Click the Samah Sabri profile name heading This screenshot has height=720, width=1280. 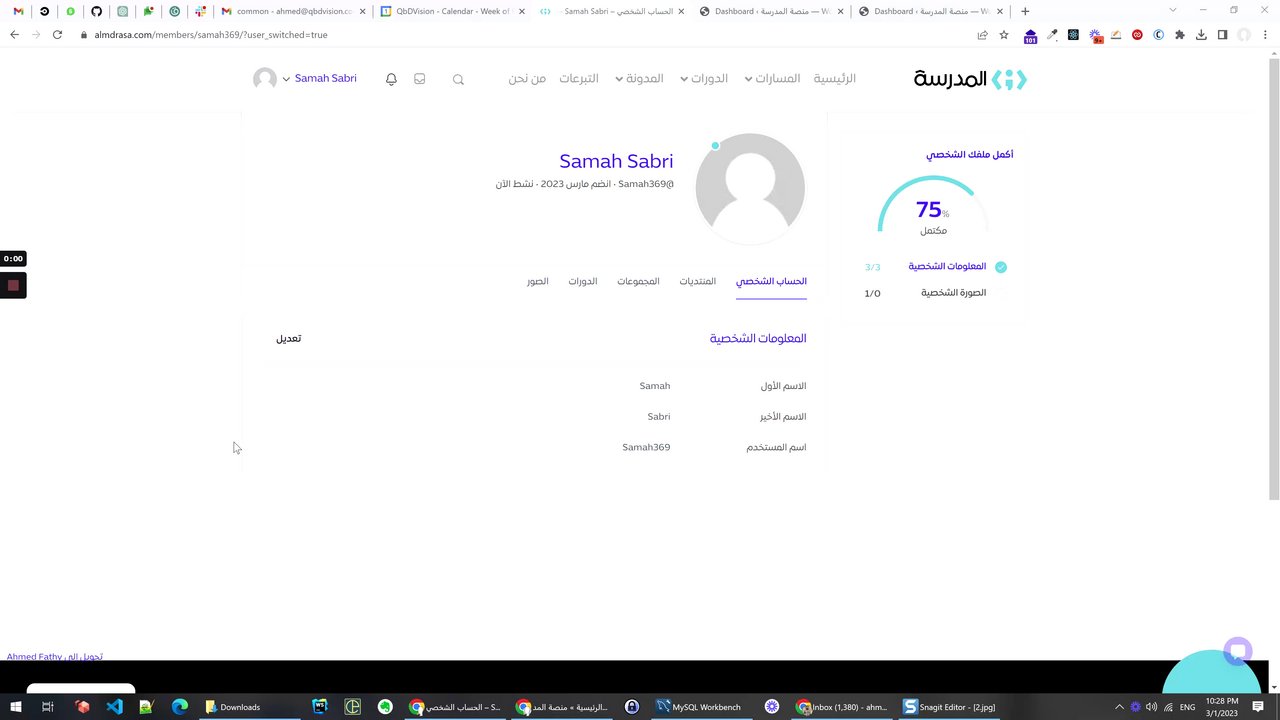[x=616, y=161]
